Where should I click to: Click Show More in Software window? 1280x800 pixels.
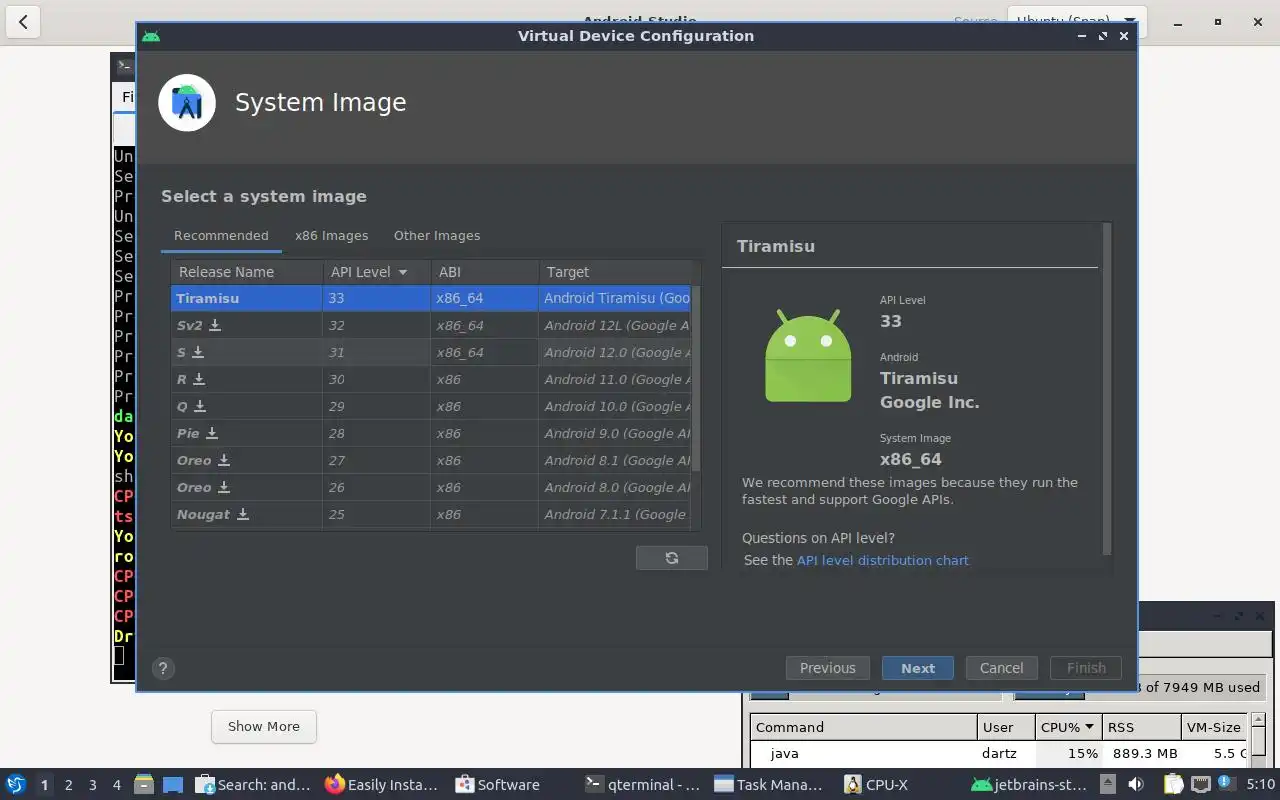(x=264, y=726)
